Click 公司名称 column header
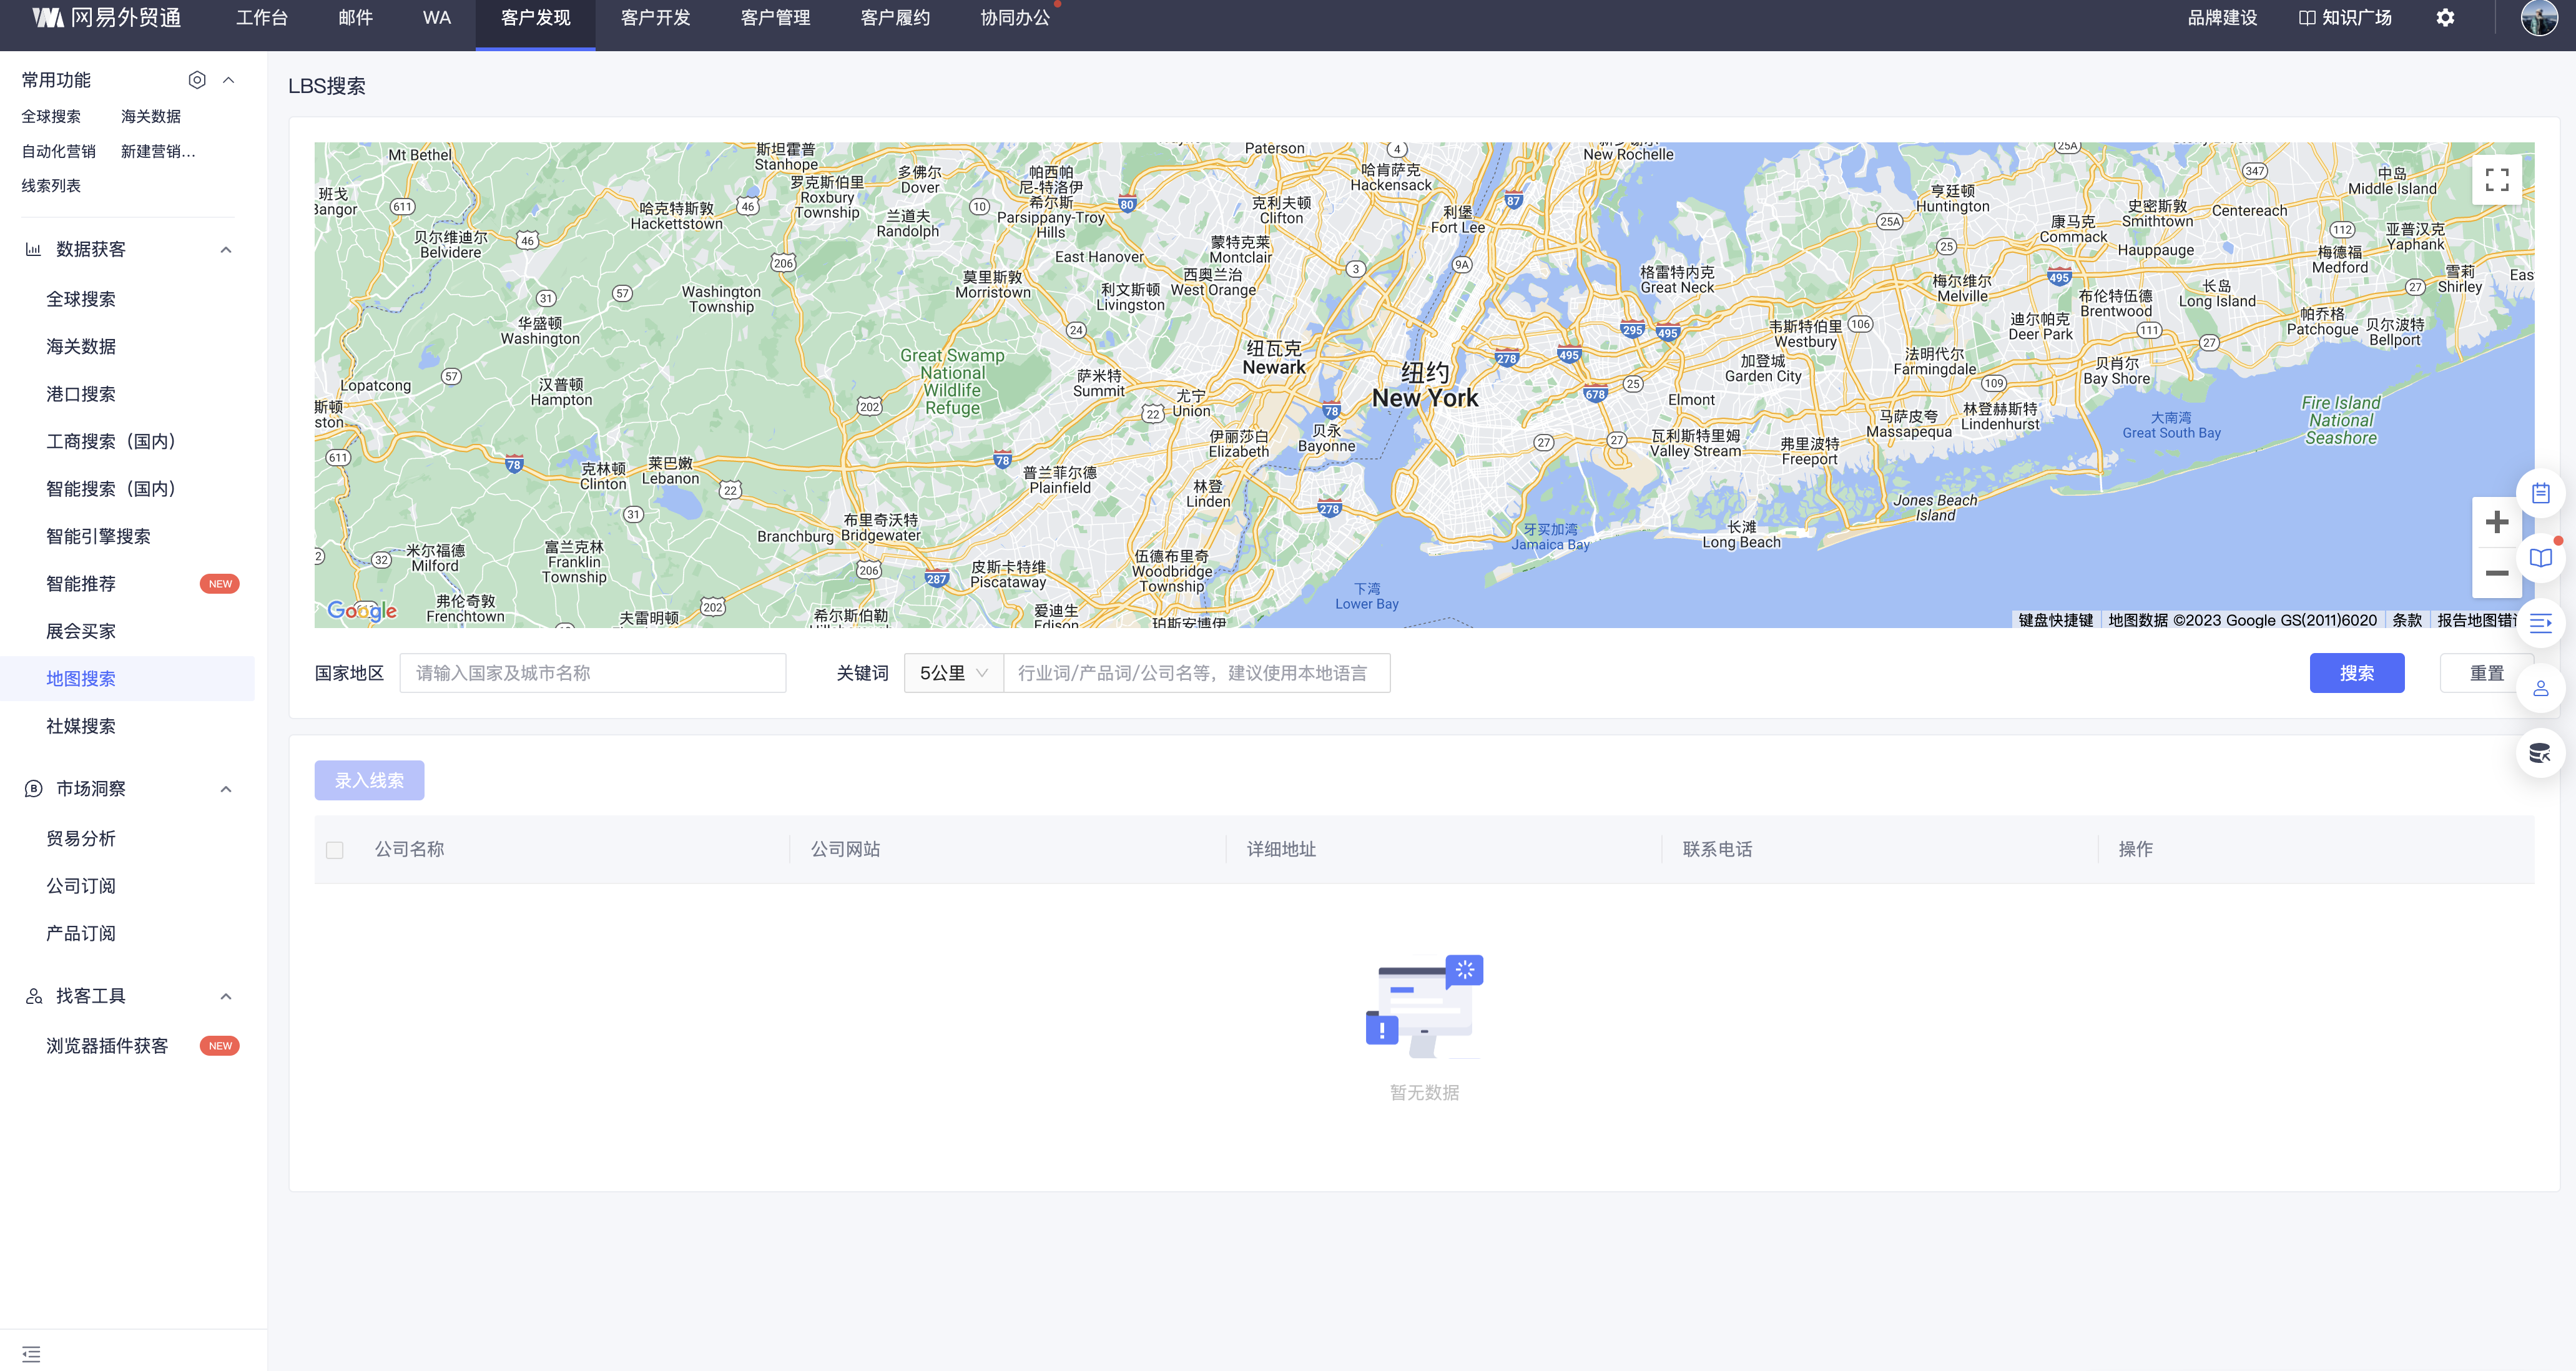The height and width of the screenshot is (1371, 2576). coord(410,849)
